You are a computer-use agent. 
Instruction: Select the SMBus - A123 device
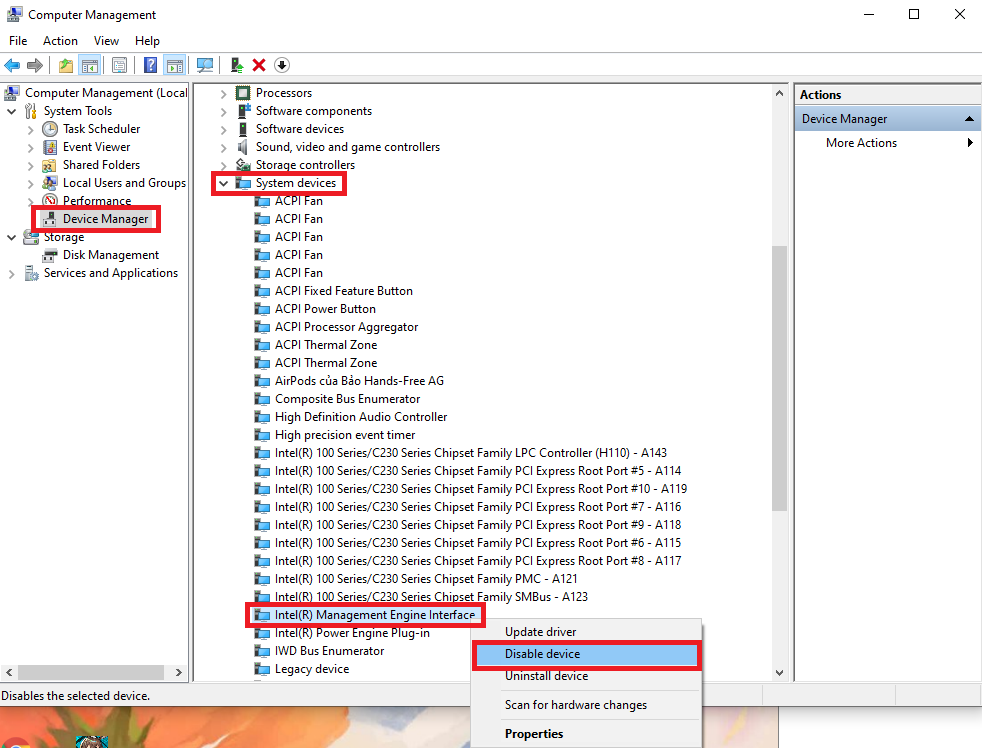431,597
